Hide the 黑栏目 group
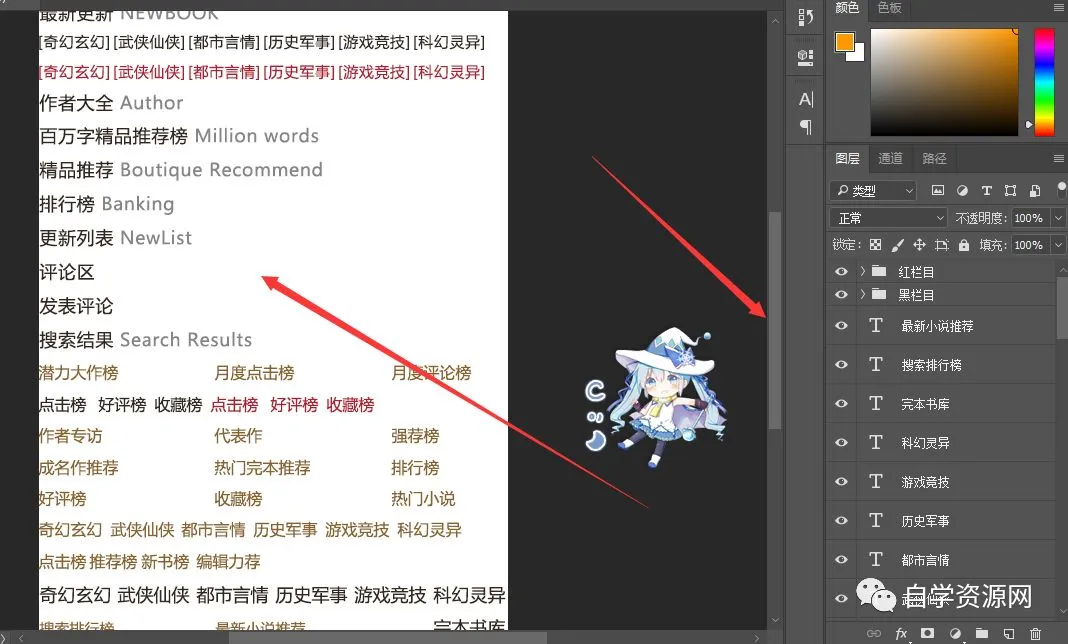The width and height of the screenshot is (1068, 644). [841, 294]
